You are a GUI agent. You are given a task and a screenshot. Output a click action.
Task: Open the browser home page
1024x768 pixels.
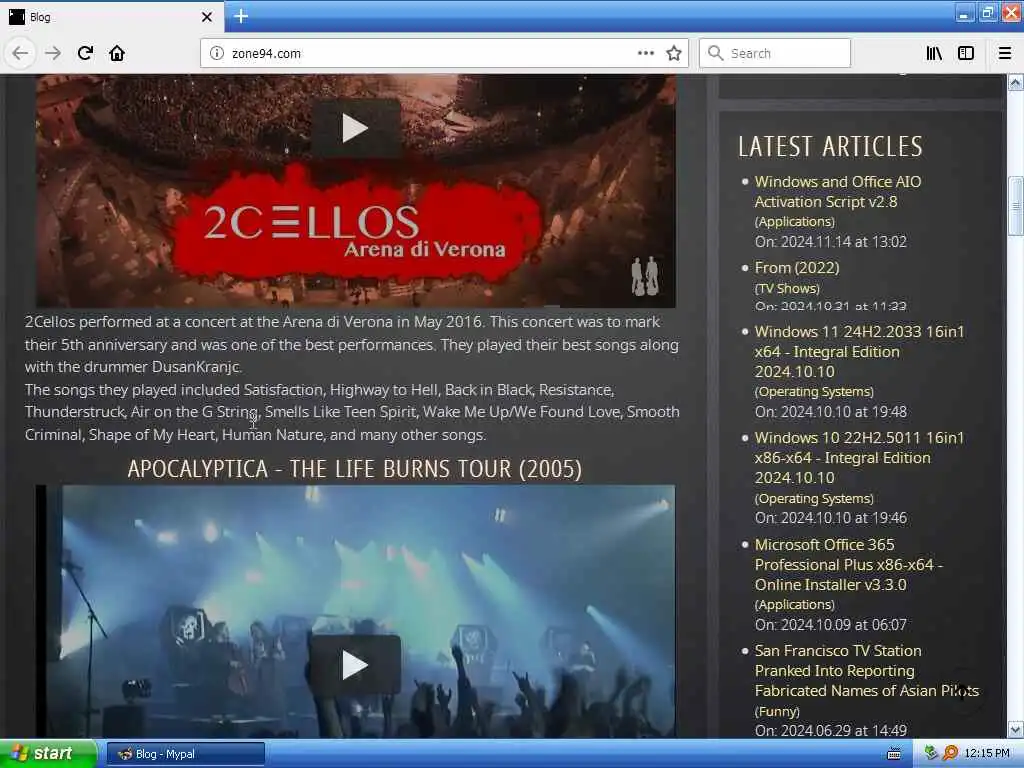click(117, 53)
